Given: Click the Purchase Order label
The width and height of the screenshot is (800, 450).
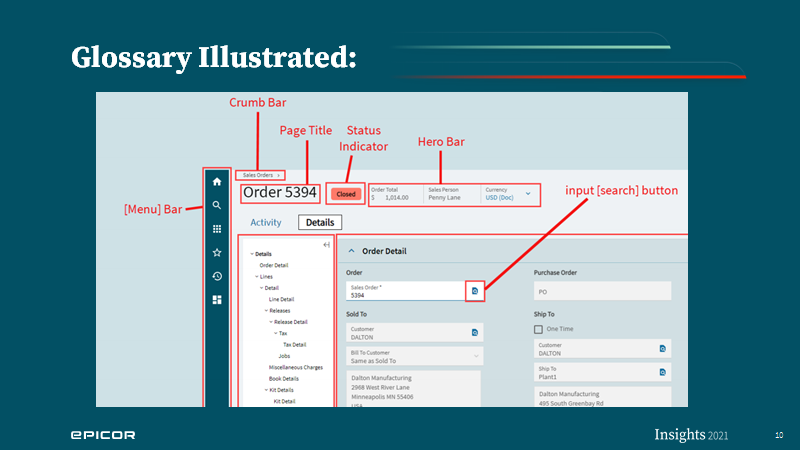Looking at the screenshot, I should tap(555, 272).
